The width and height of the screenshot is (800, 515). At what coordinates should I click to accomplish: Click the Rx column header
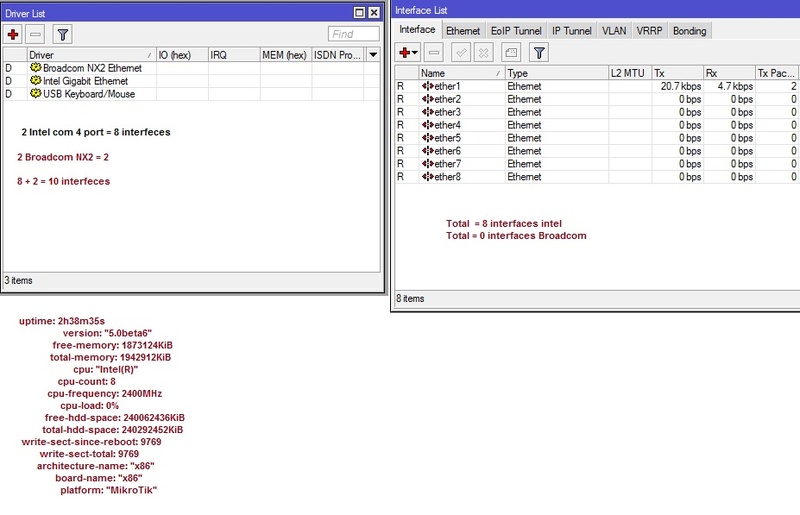(730, 73)
